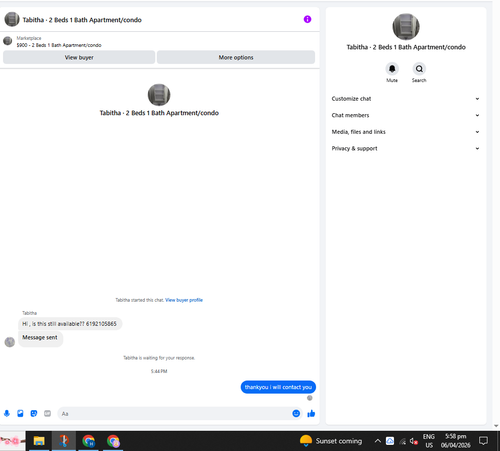The height and width of the screenshot is (451, 500).
Task: Record a voice clip microphone icon
Action: (x=7, y=413)
